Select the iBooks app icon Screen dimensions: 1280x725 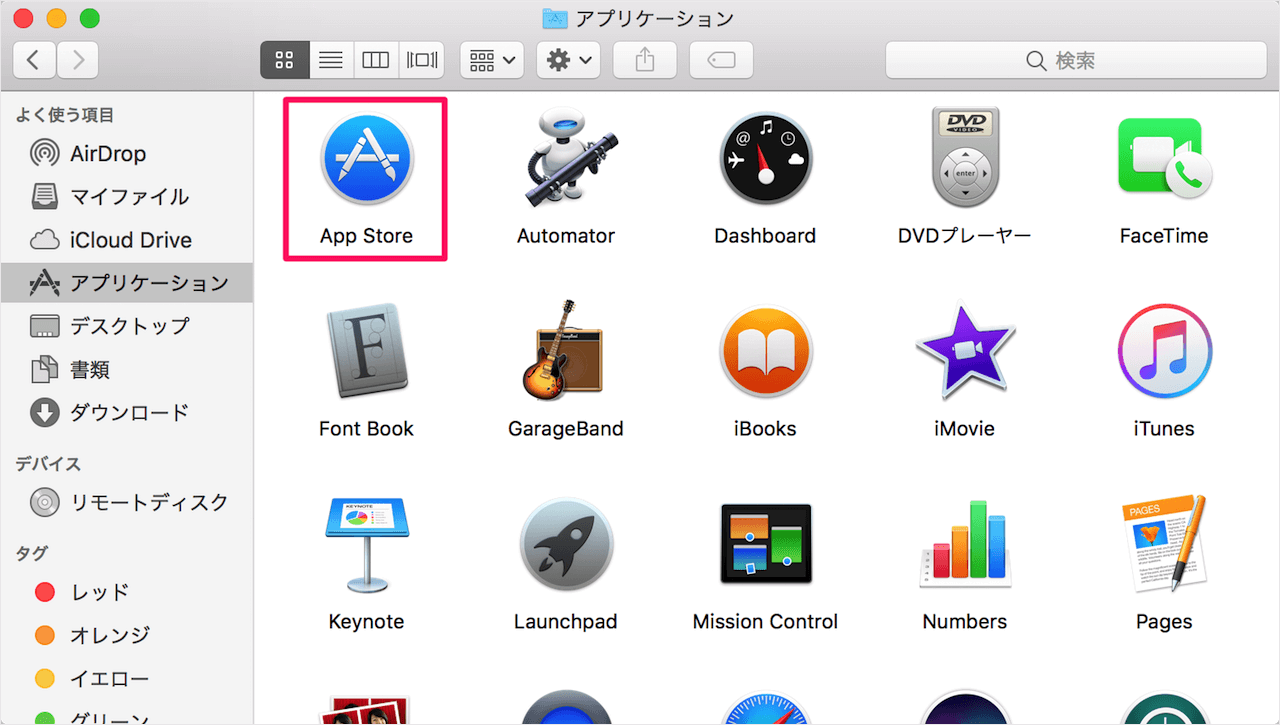pos(765,352)
